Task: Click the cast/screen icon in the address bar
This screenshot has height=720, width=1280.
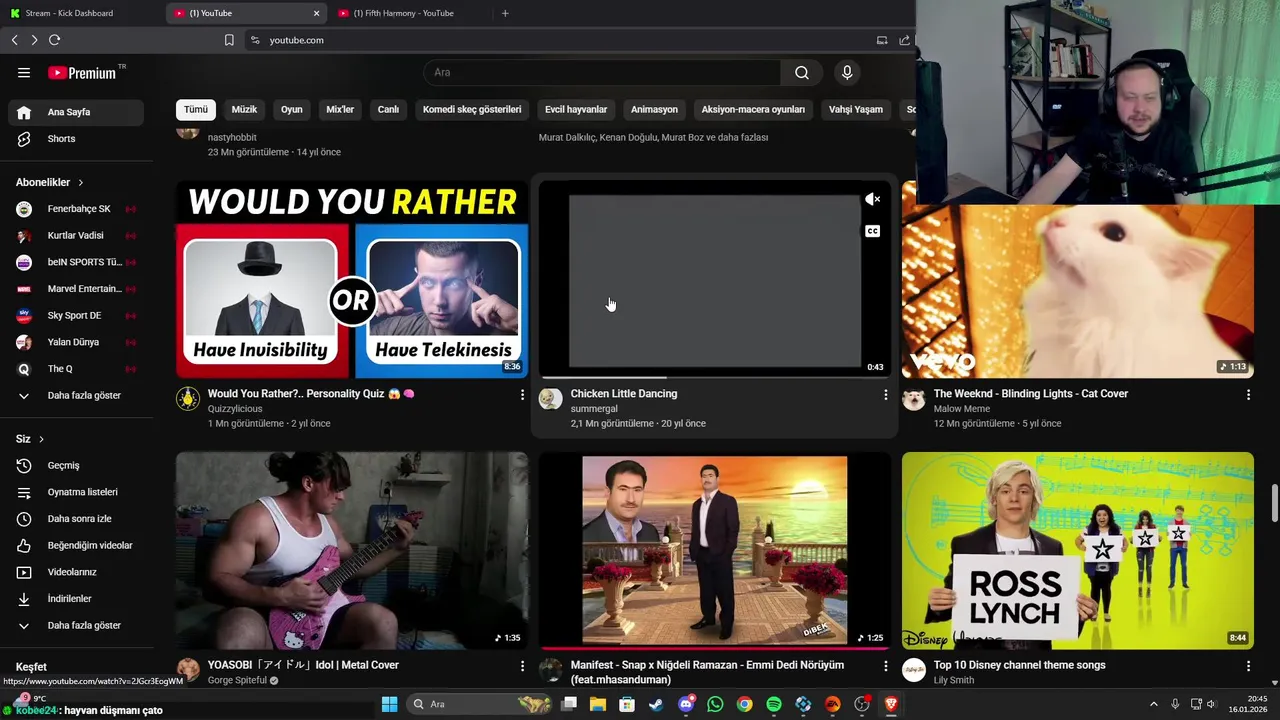Action: [882, 40]
